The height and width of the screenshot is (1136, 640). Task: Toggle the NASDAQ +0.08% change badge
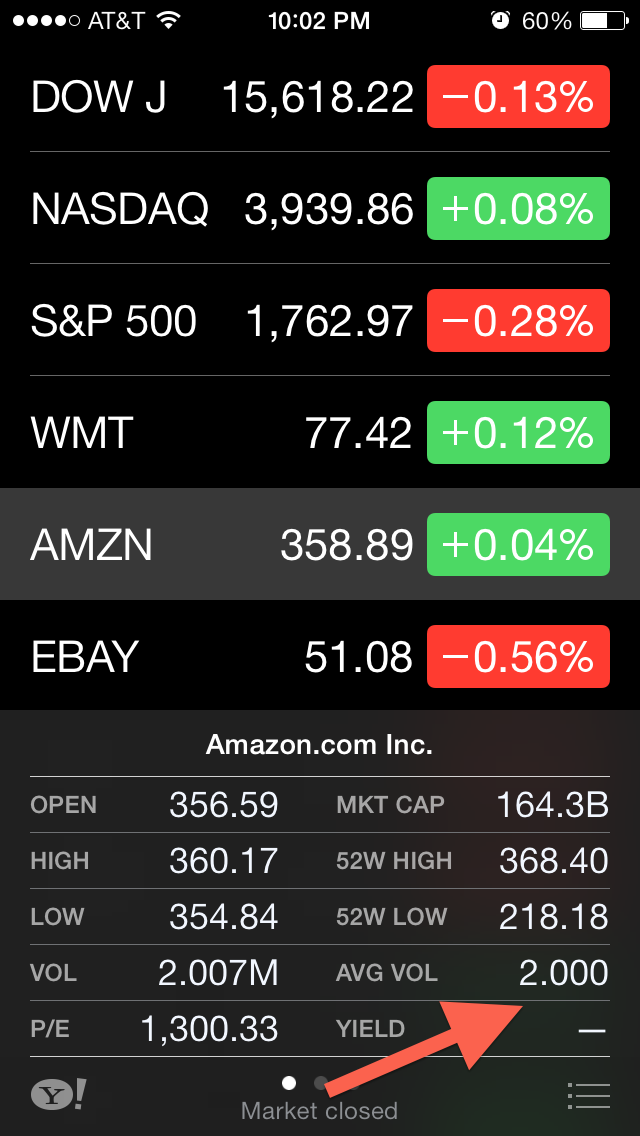click(518, 209)
